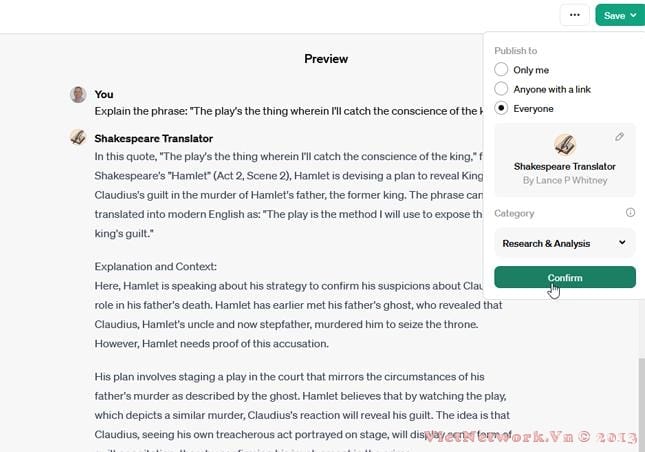Click the Confirm button
The height and width of the screenshot is (452, 645).
point(565,277)
